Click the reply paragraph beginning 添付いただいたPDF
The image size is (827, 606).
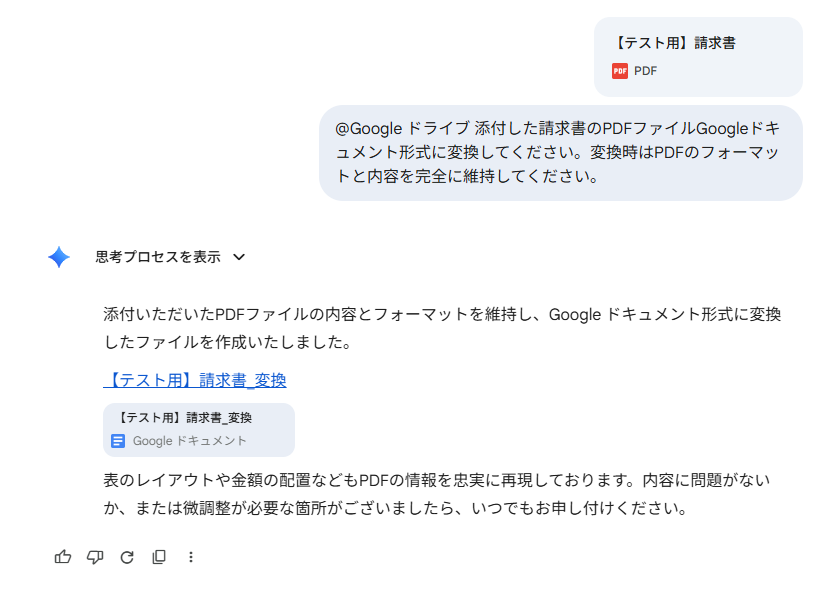442,328
